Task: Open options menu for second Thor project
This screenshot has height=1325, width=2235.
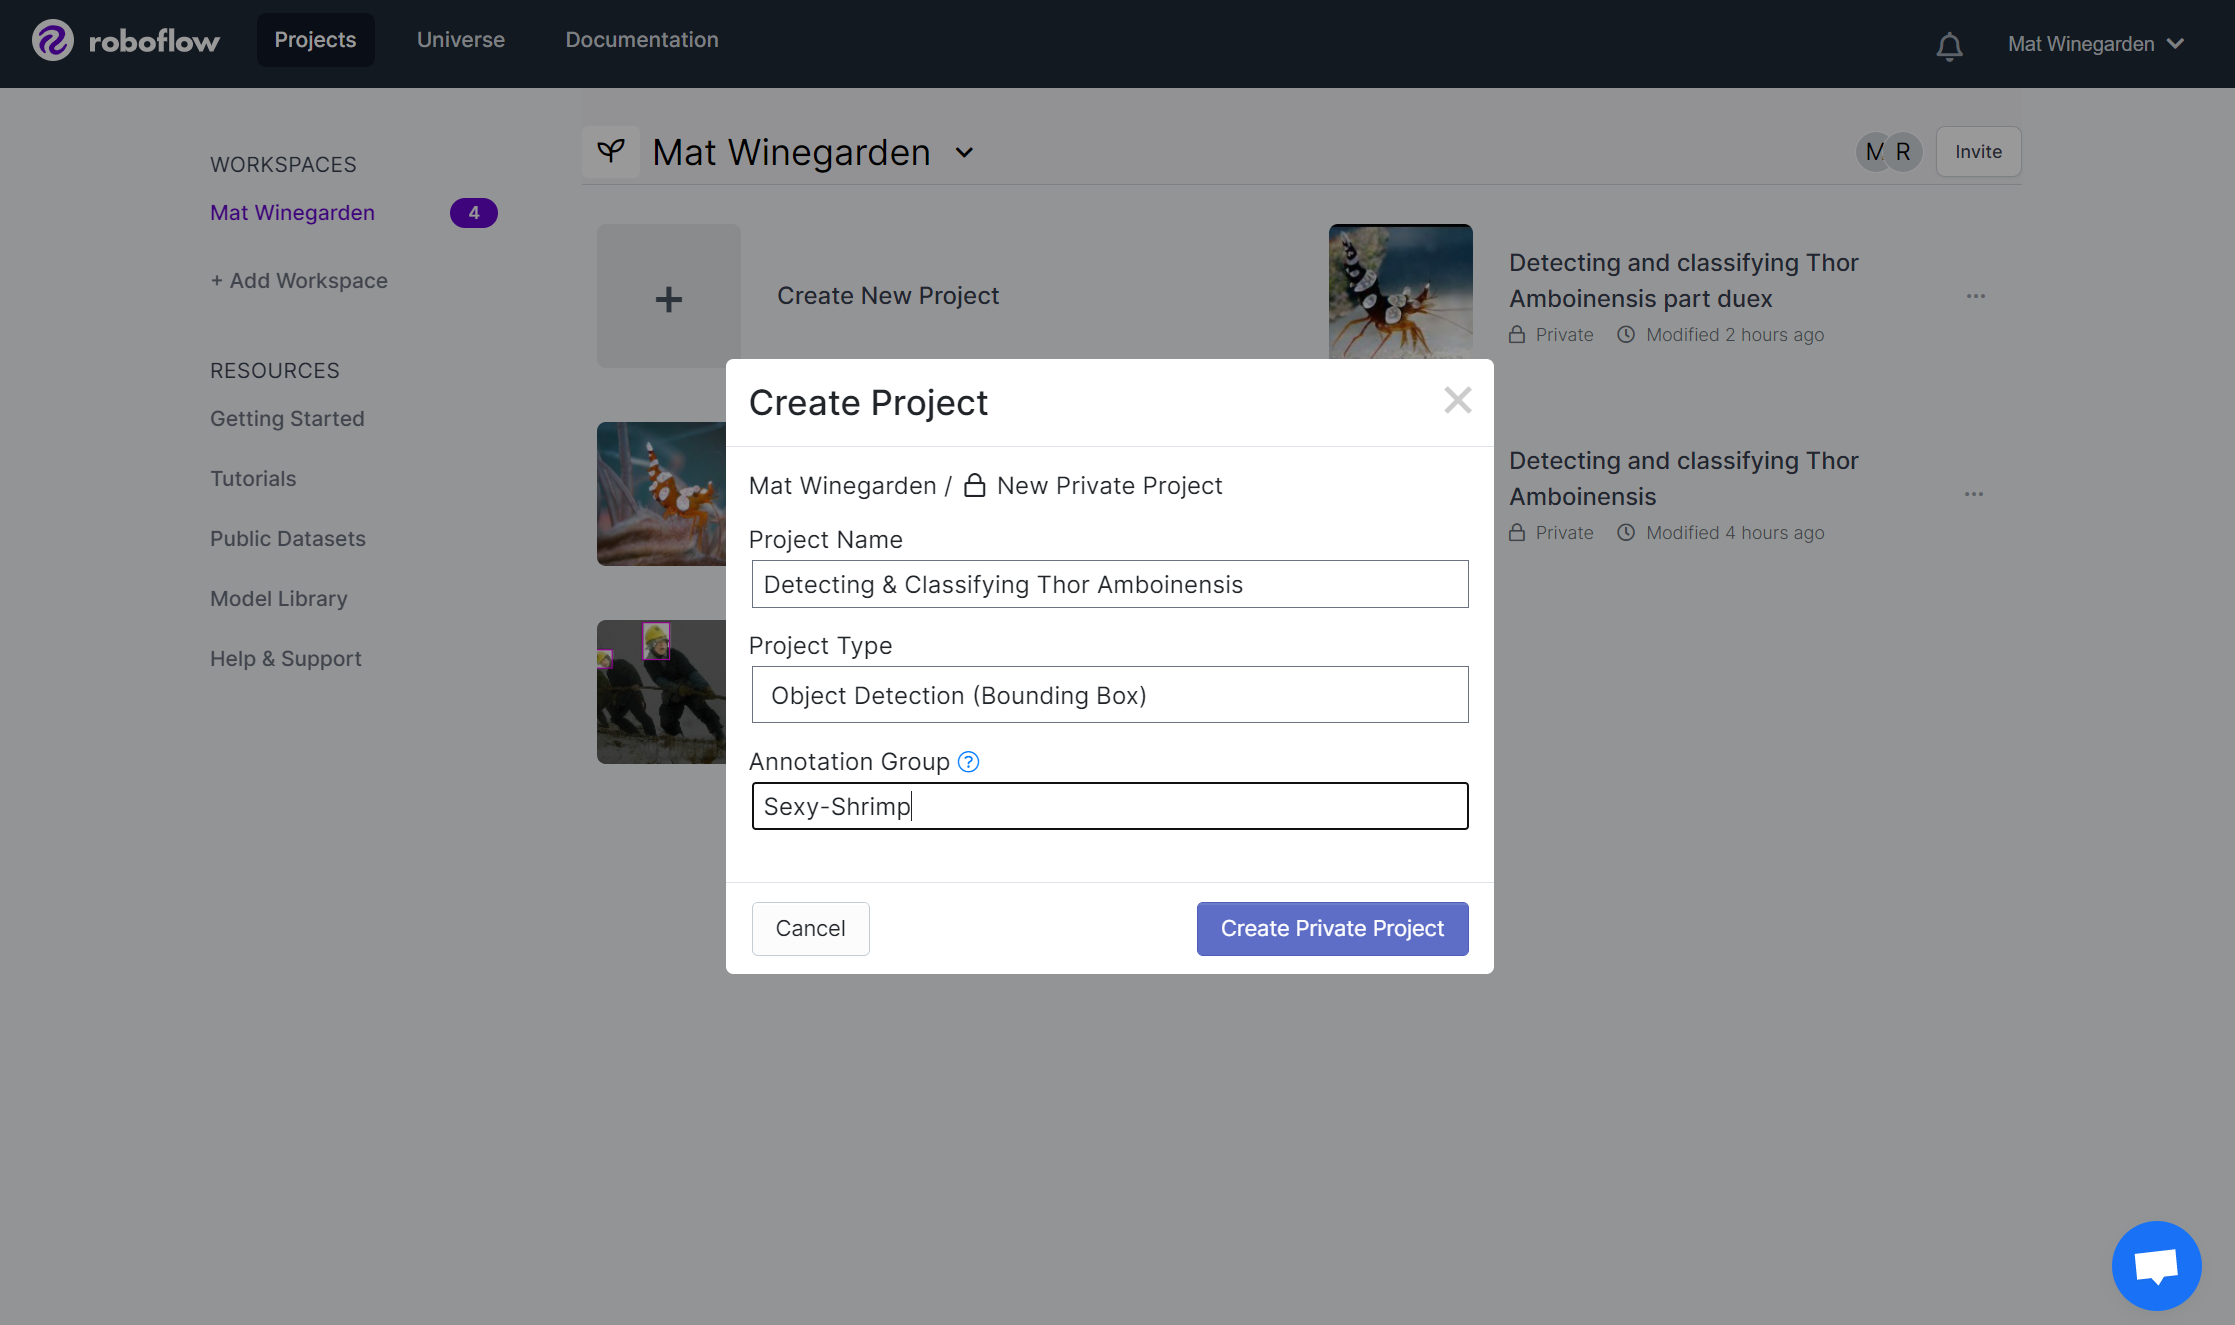Action: click(x=1973, y=495)
